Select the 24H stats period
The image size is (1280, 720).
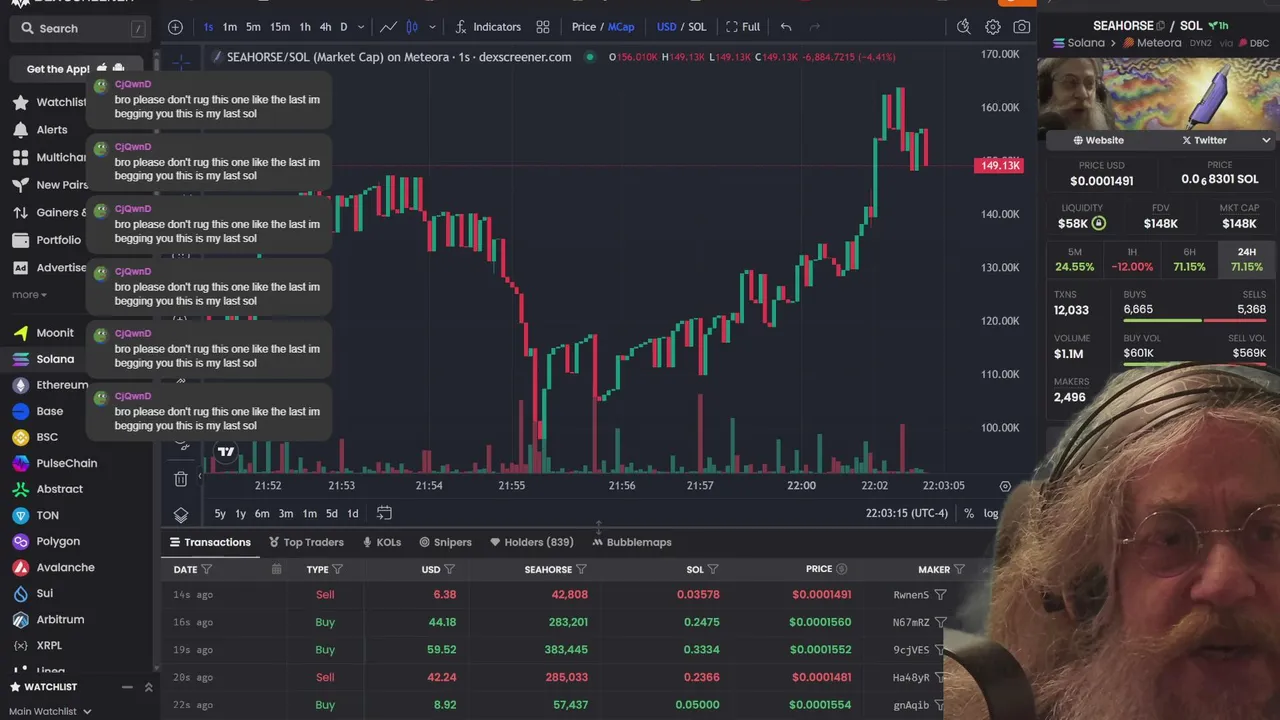click(x=1247, y=260)
